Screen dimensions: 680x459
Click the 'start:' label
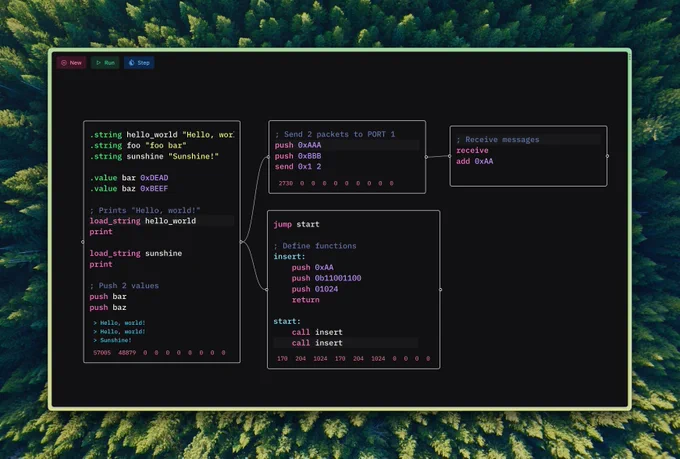287,321
